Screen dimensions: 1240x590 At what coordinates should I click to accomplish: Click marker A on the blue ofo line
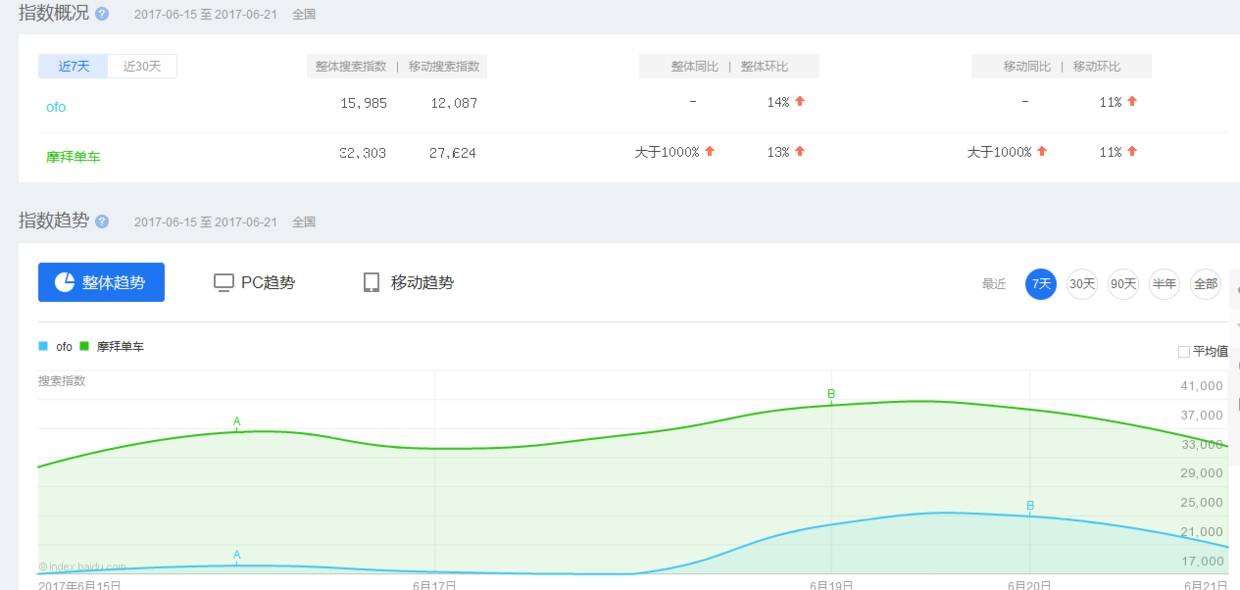tap(237, 555)
